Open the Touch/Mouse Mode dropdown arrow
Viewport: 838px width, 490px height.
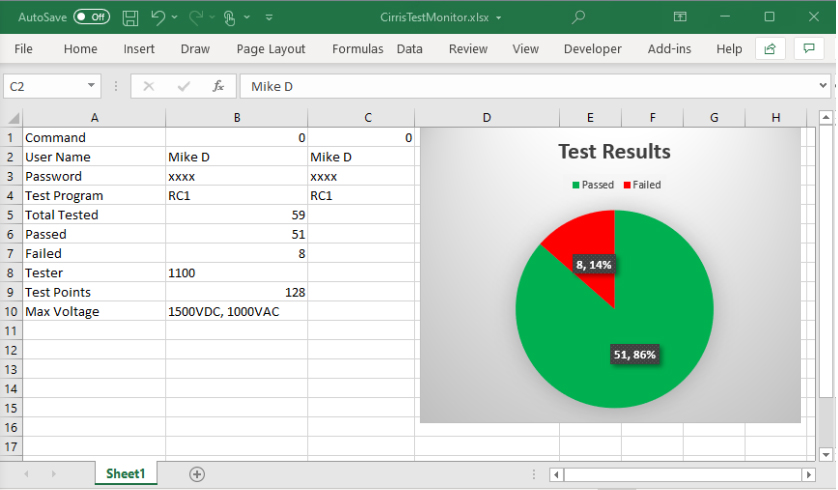[247, 18]
